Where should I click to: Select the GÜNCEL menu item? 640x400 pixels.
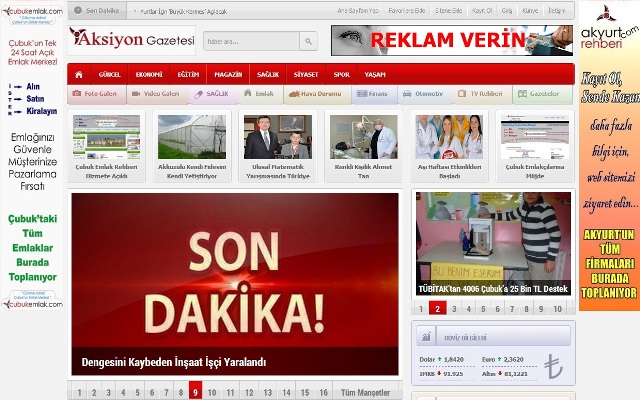(109, 75)
